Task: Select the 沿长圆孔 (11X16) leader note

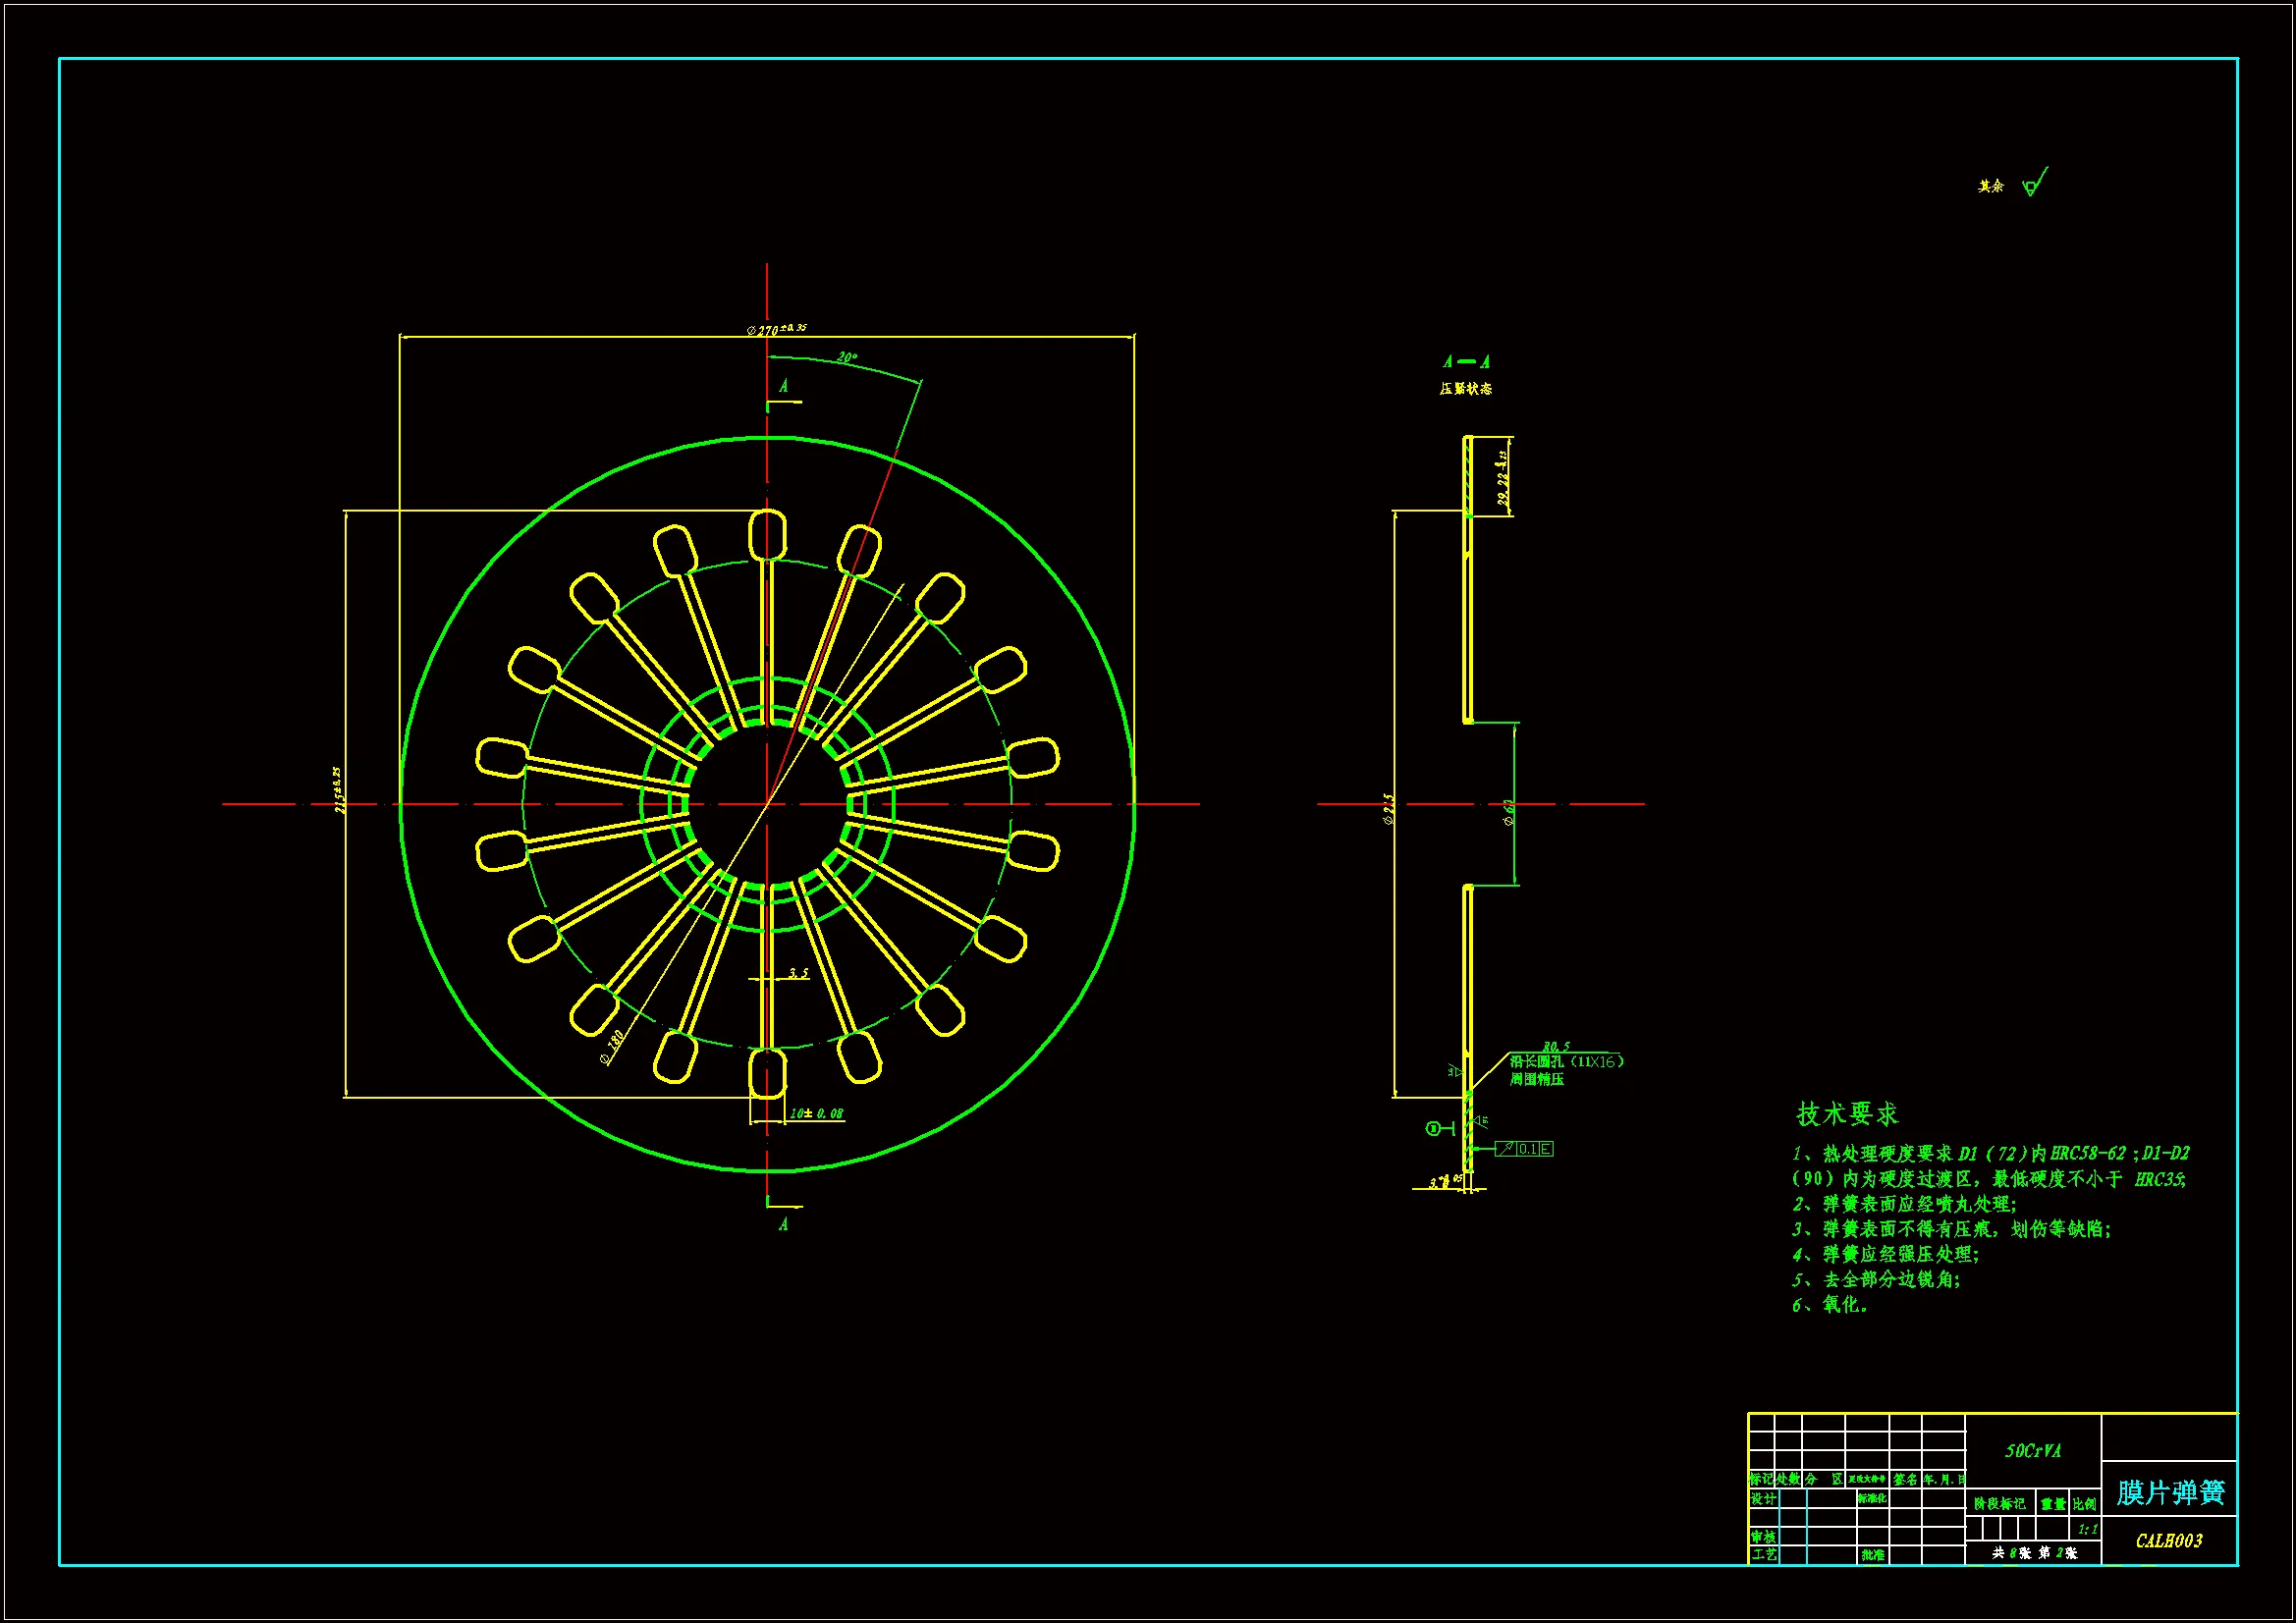Action: [1566, 1061]
